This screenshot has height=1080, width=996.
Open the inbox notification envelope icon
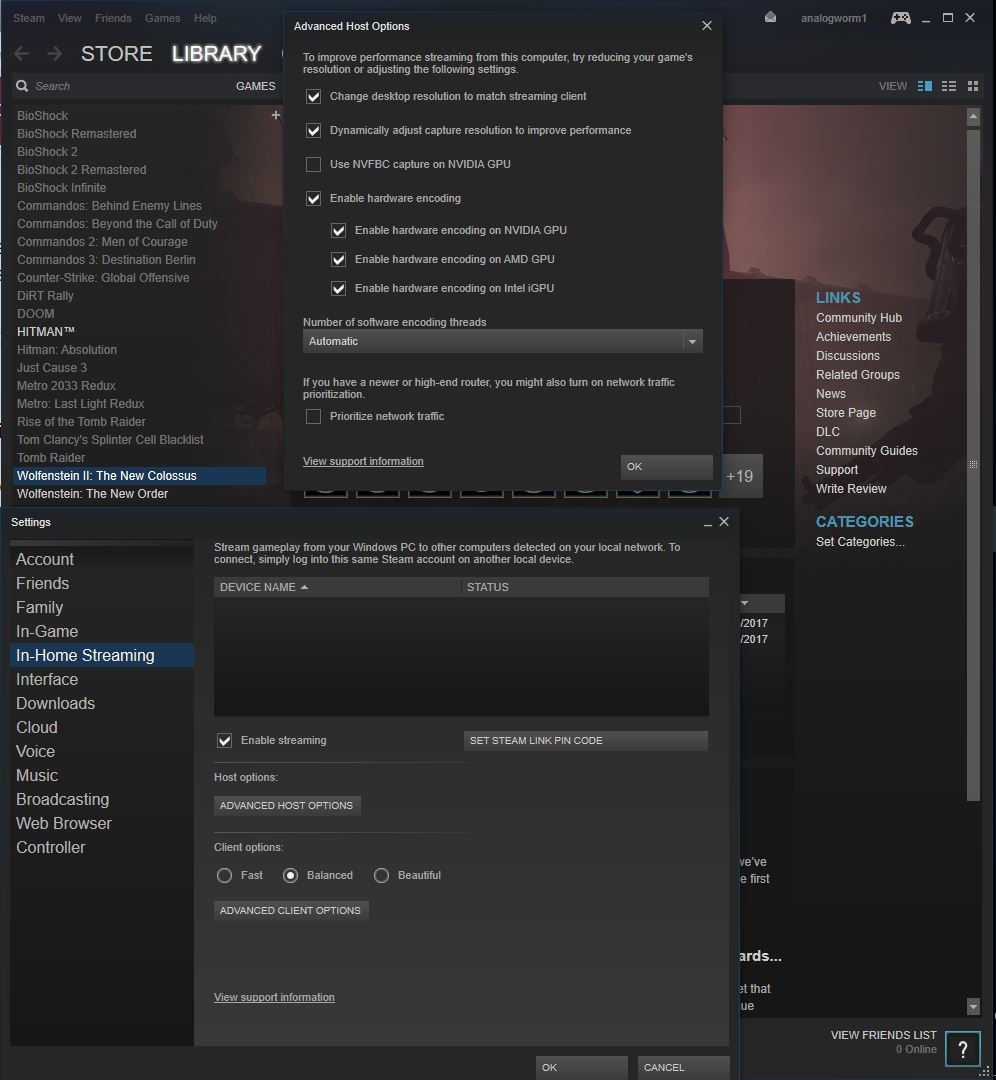coord(770,17)
